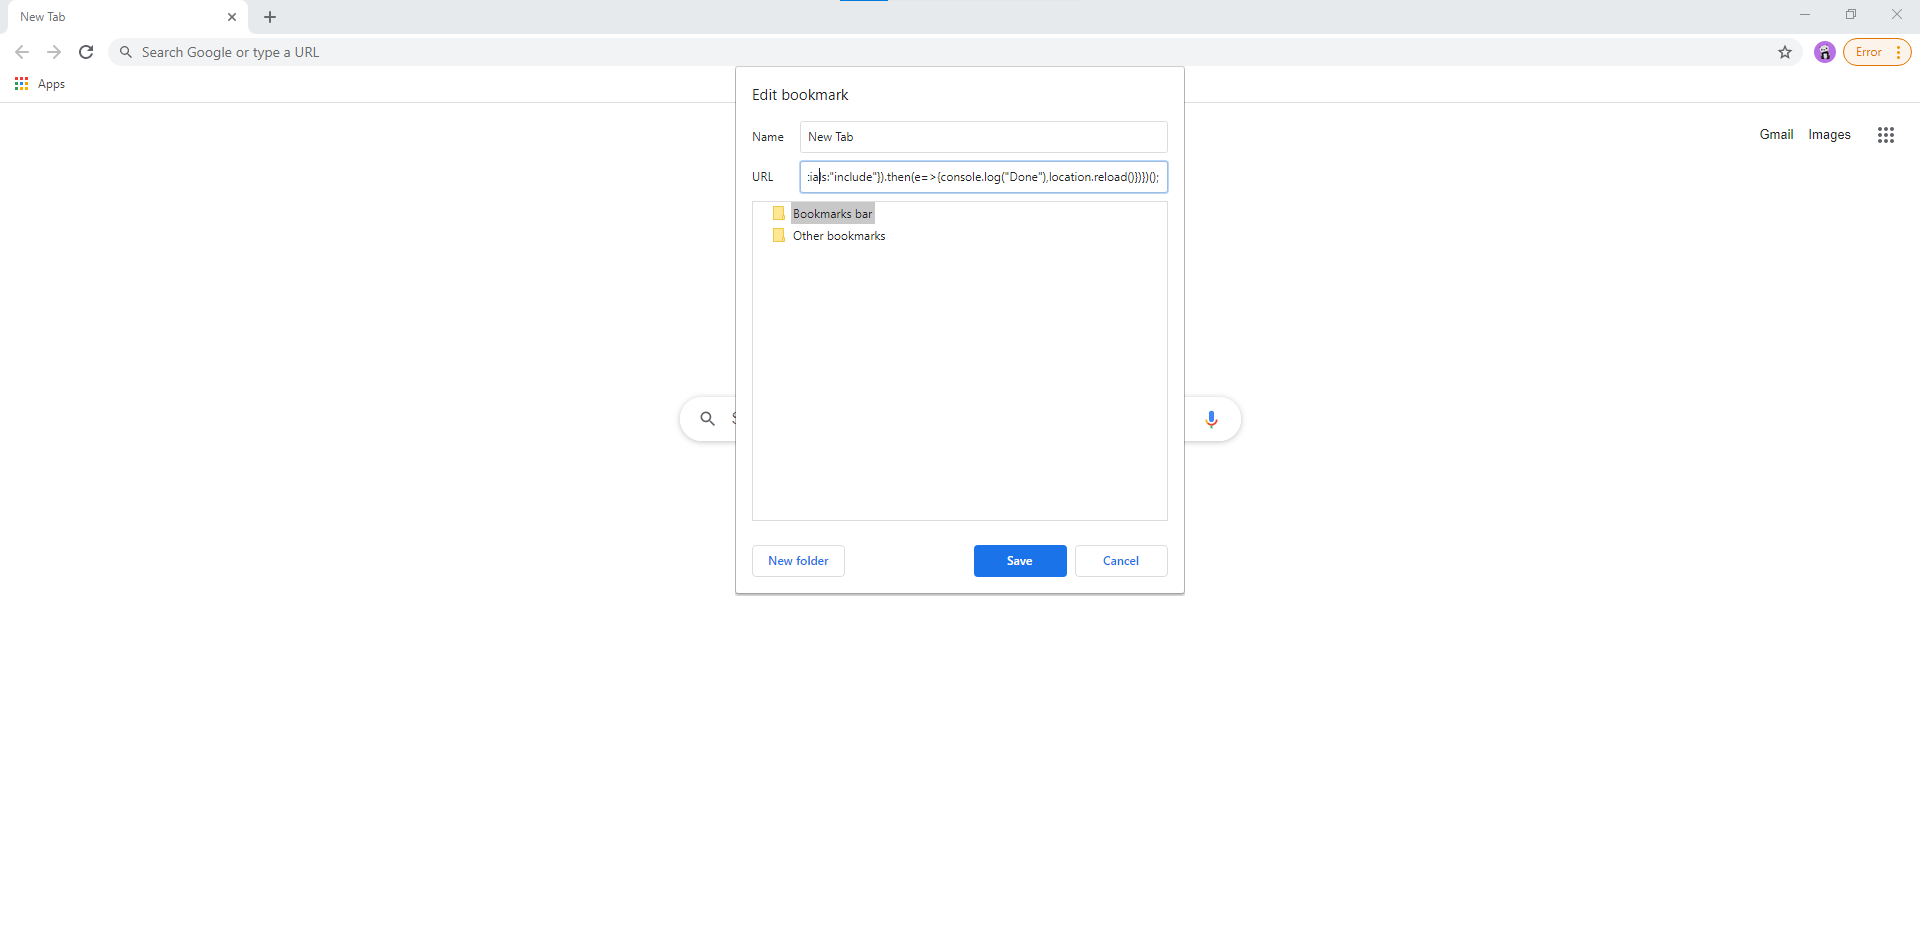
Task: Open the Gmail link
Action: pos(1776,135)
